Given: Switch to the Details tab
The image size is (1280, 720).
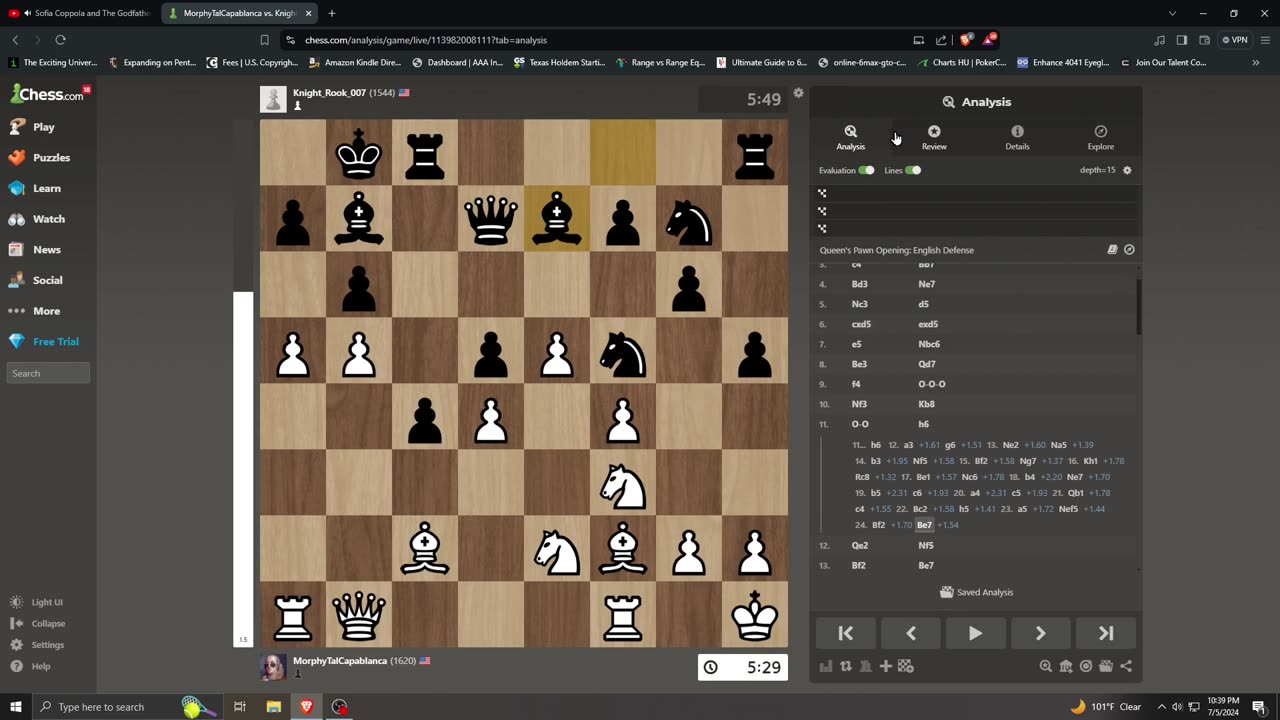Looking at the screenshot, I should [x=1017, y=138].
